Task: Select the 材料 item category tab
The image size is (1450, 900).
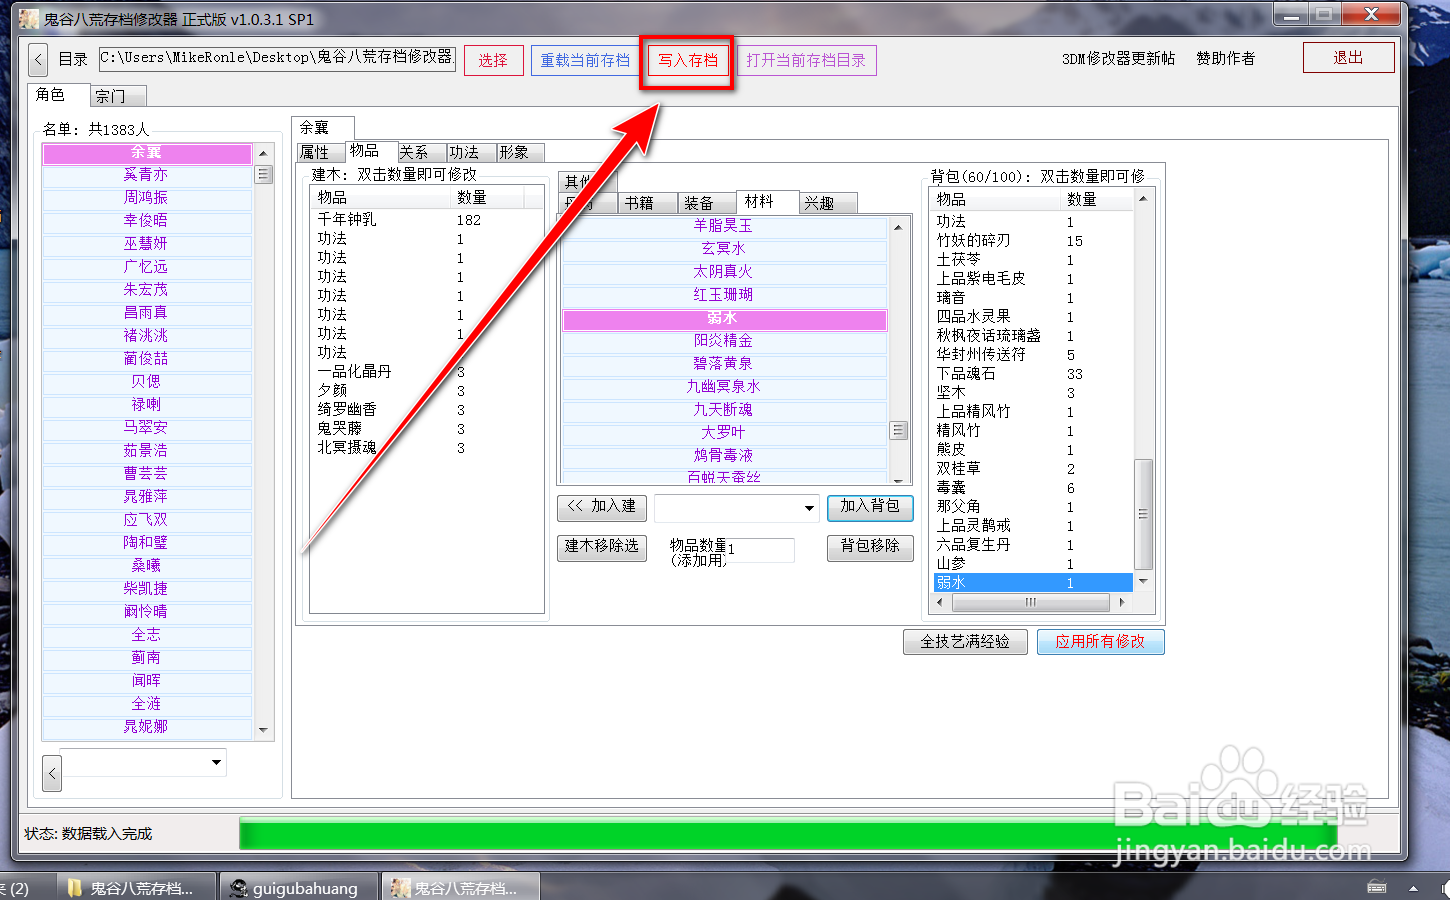Action: point(767,201)
